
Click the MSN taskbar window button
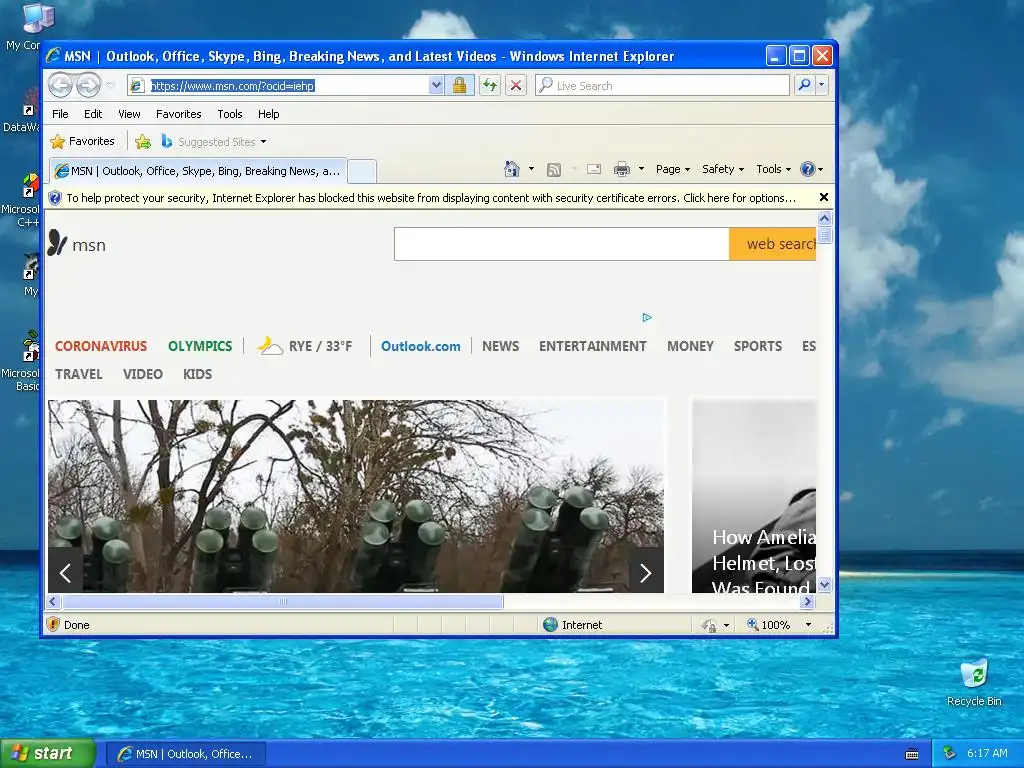(185, 754)
